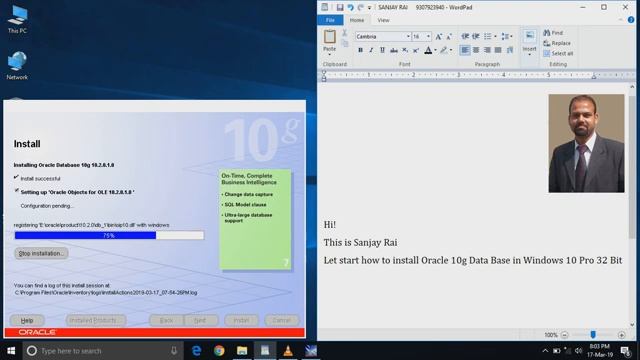Open the Customize Quick Access Toolbar arrow

pos(369,8)
